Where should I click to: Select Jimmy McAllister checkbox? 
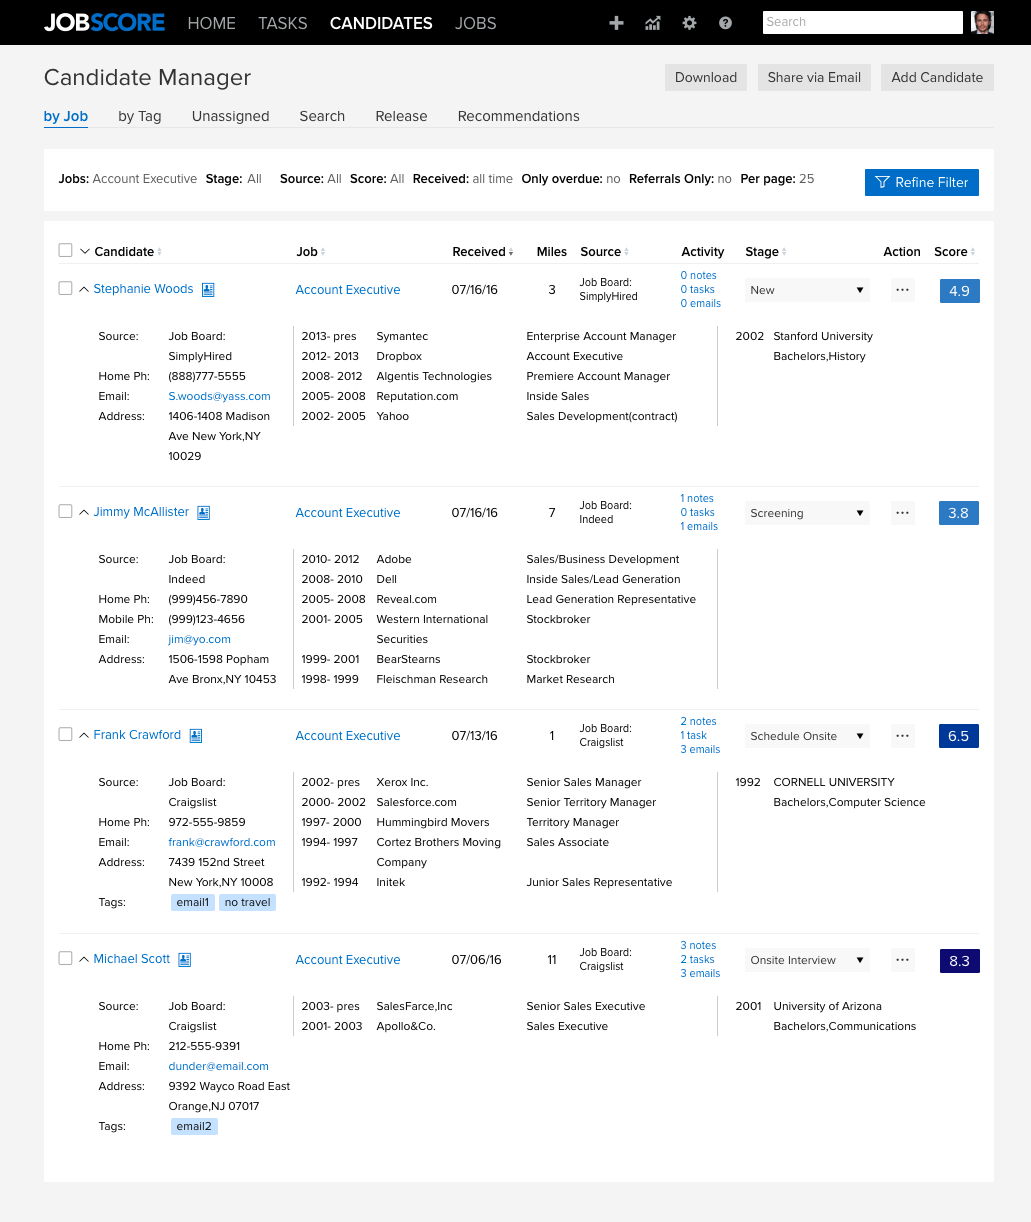pos(65,511)
